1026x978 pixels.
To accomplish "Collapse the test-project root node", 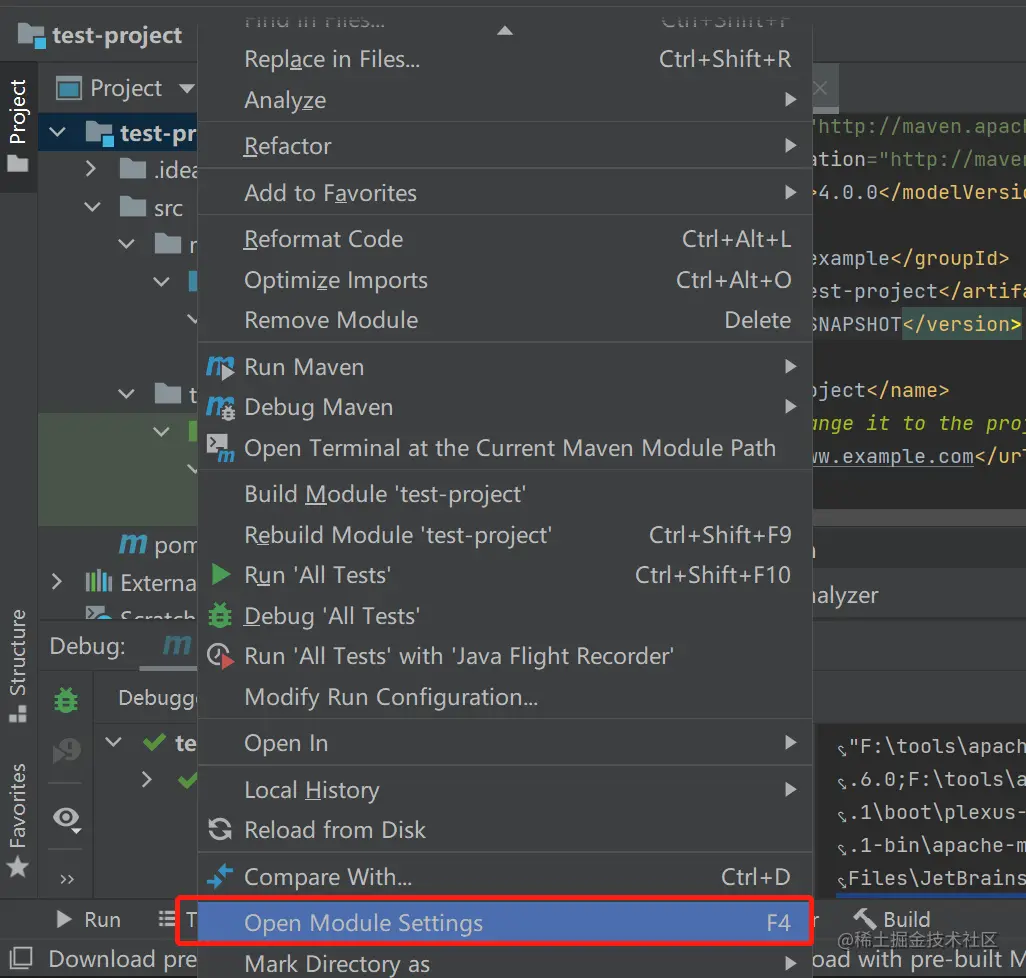I will tap(58, 132).
